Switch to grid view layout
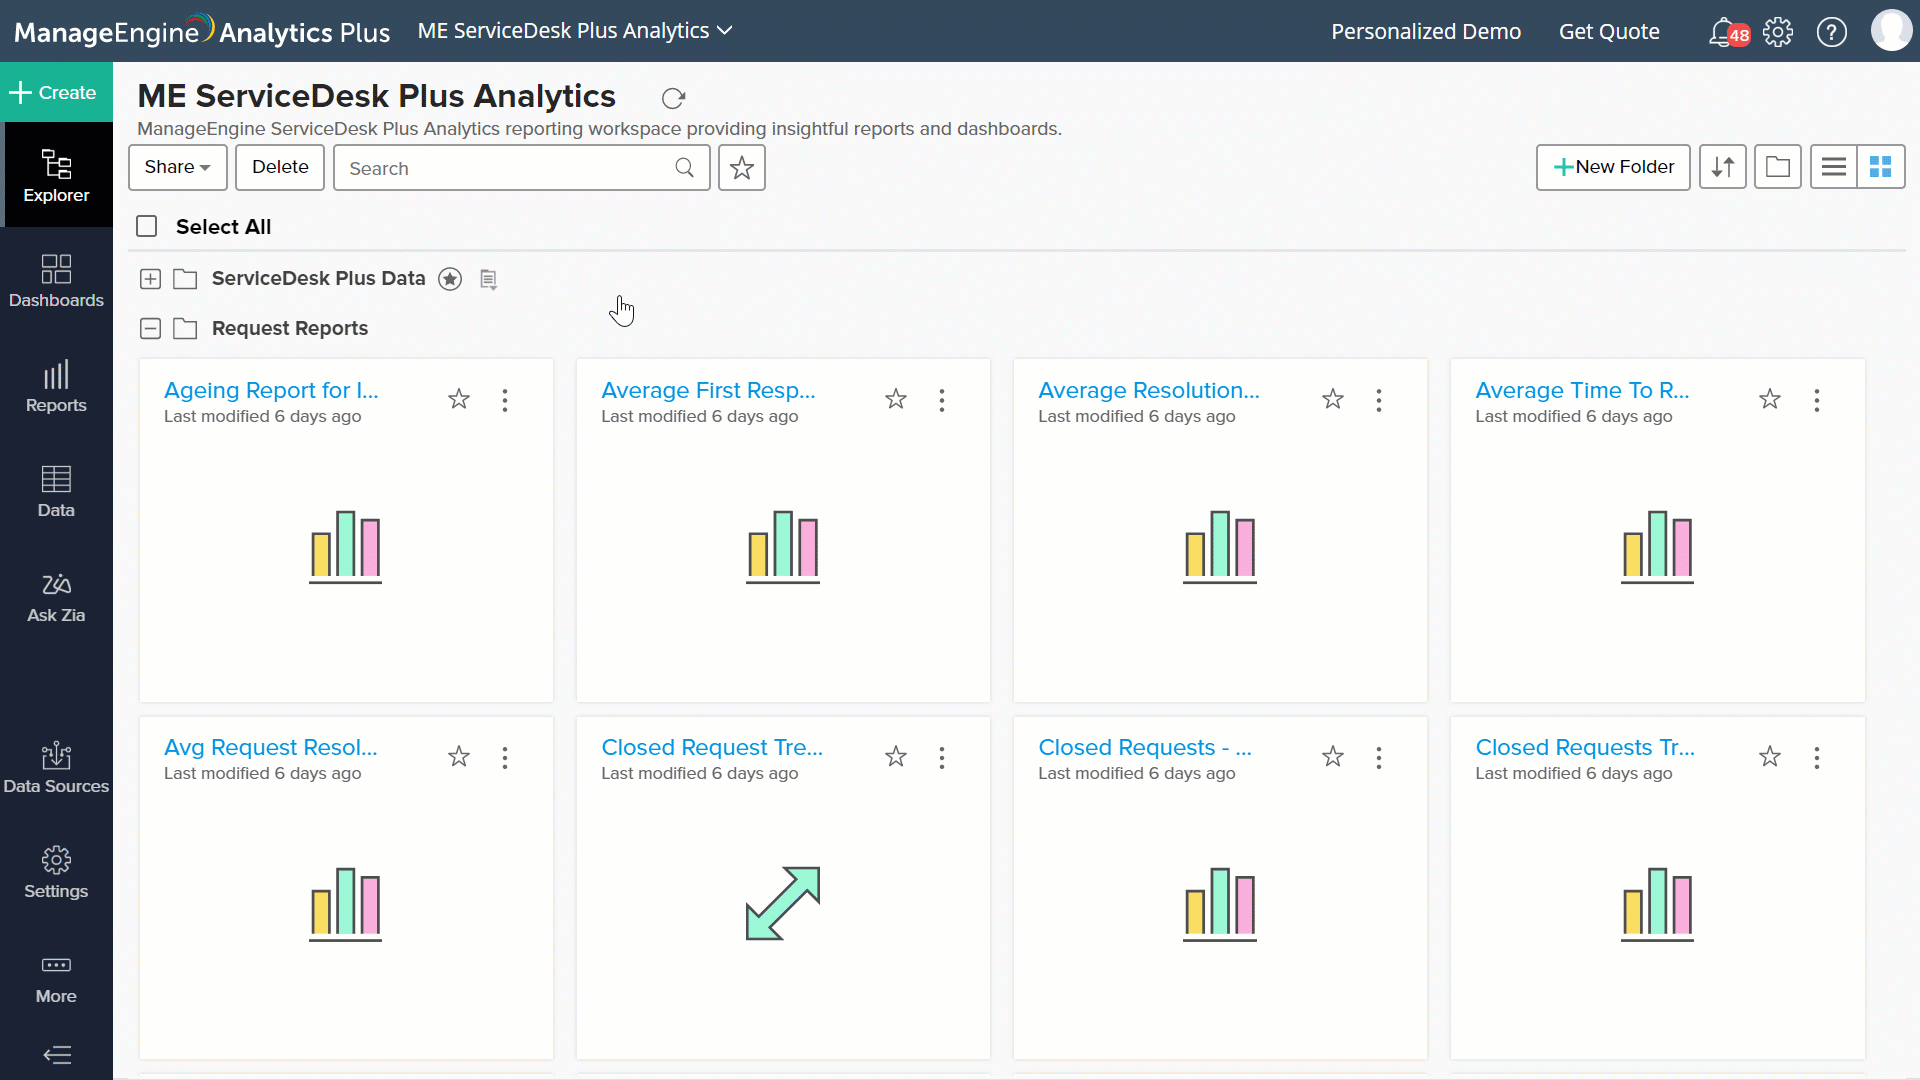The height and width of the screenshot is (1080, 1920). click(x=1880, y=167)
